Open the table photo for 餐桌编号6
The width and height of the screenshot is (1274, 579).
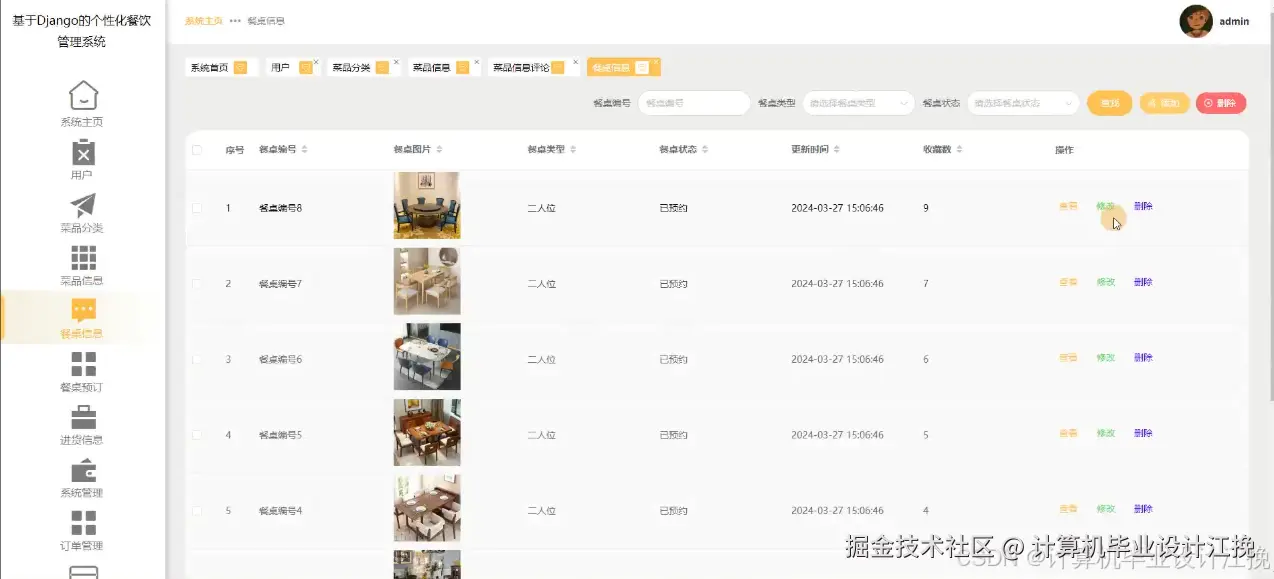427,357
